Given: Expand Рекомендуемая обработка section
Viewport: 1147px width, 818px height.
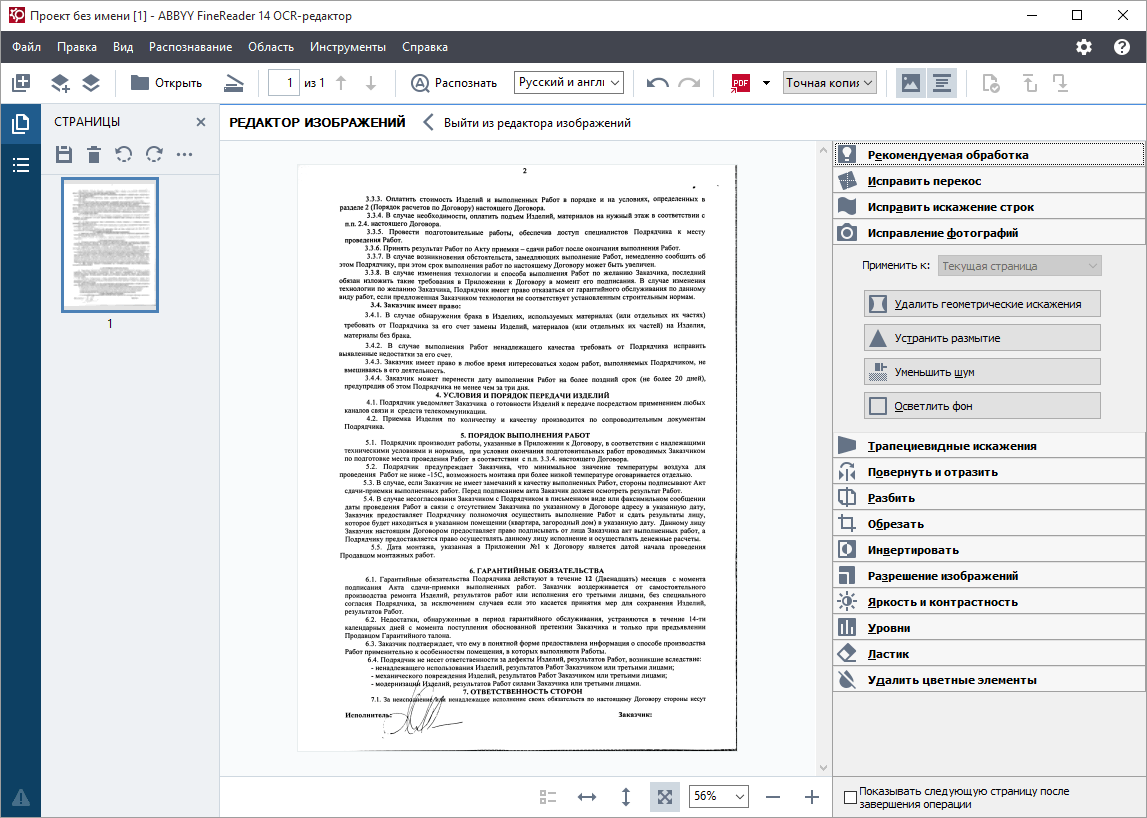Looking at the screenshot, I should click(x=989, y=154).
